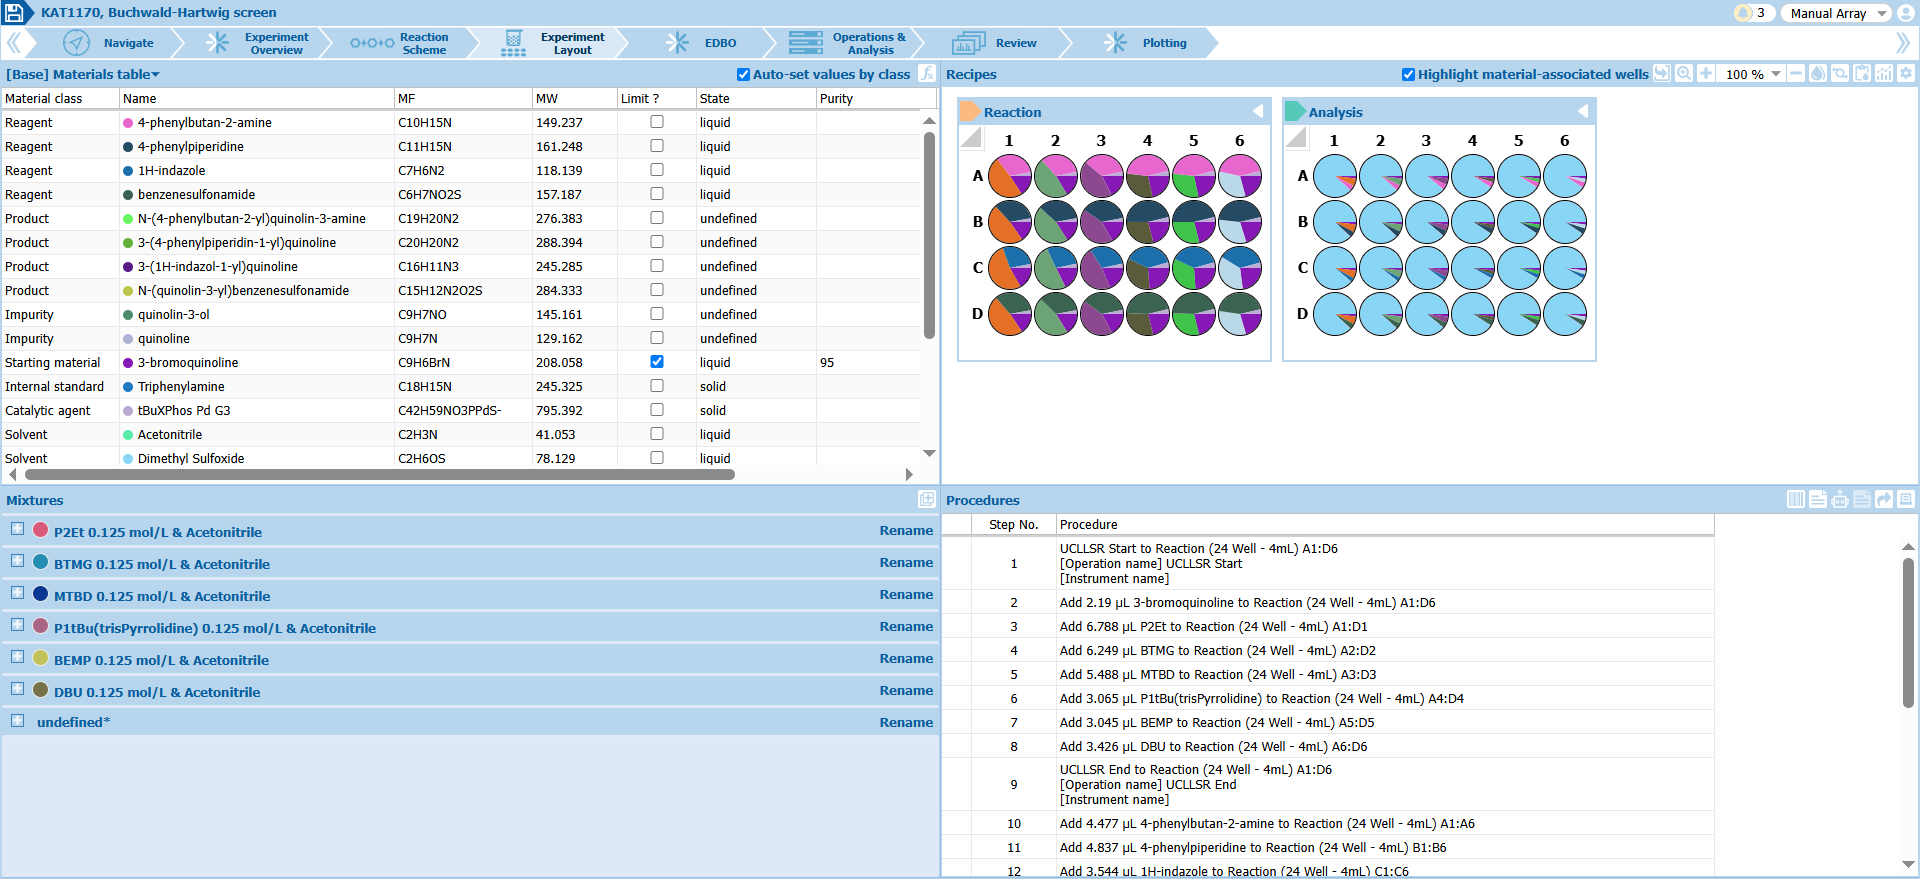Select well A1 in the Reaction plate
1920x879 pixels.
tap(1009, 176)
